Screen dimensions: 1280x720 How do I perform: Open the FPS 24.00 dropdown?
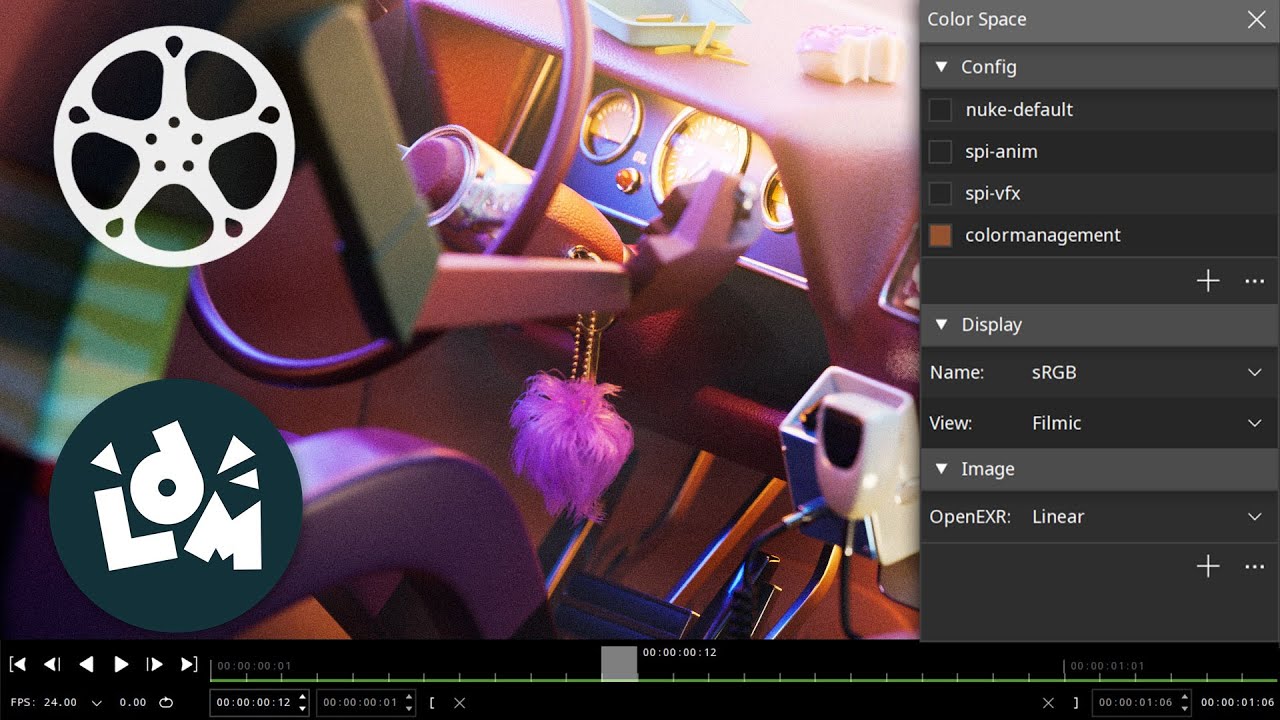click(x=97, y=703)
